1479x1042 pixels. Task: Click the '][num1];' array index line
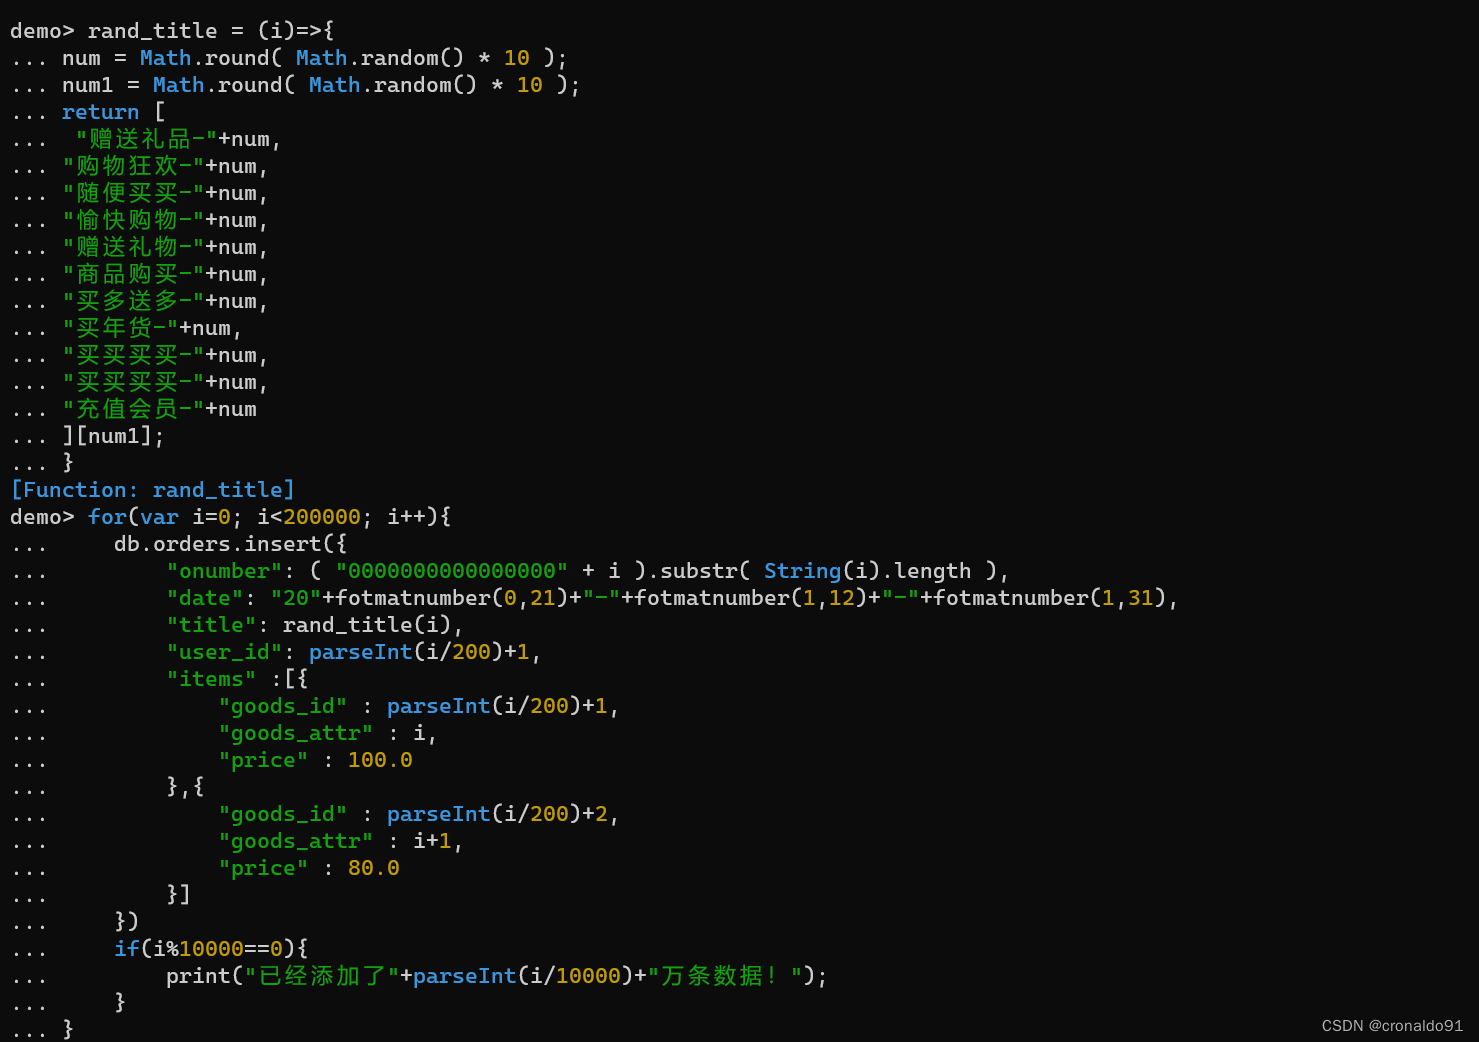coord(113,436)
